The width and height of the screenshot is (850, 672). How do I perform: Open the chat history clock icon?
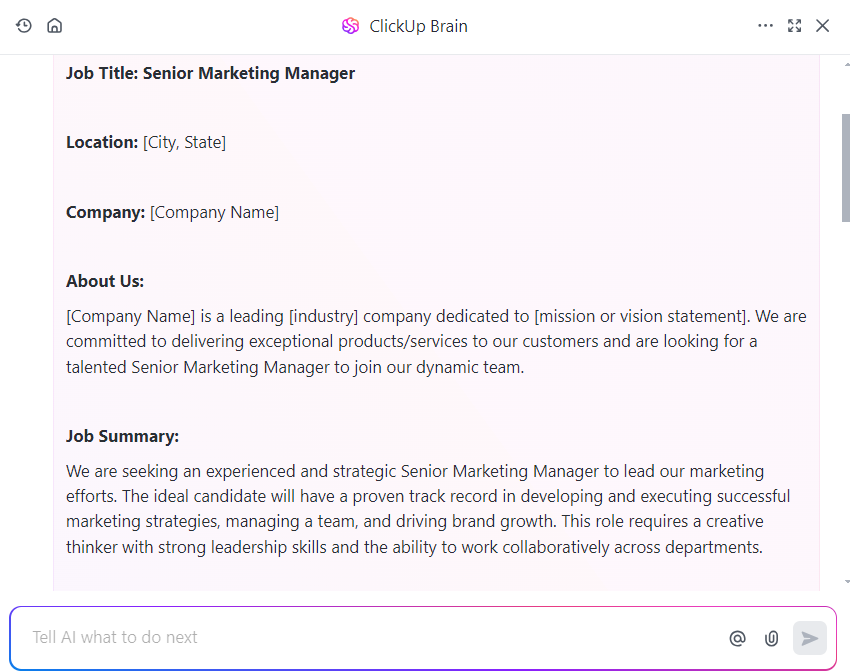click(23, 25)
